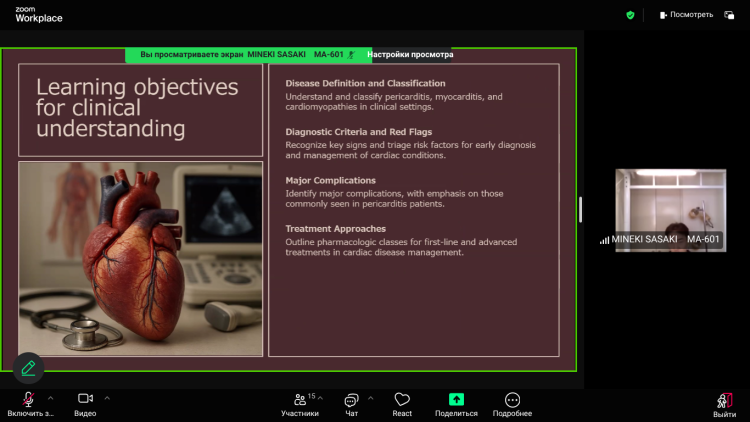Open Настройки просмотра view settings menu
Screen dimensions: 750x422
[409, 55]
